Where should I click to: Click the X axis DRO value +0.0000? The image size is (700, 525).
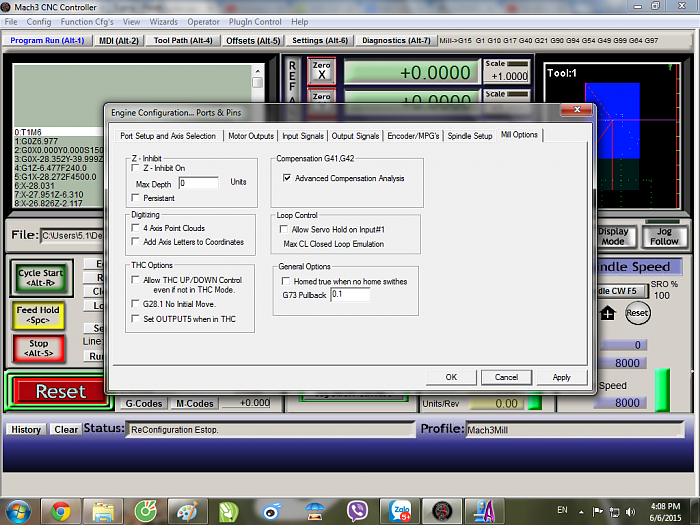coord(411,72)
